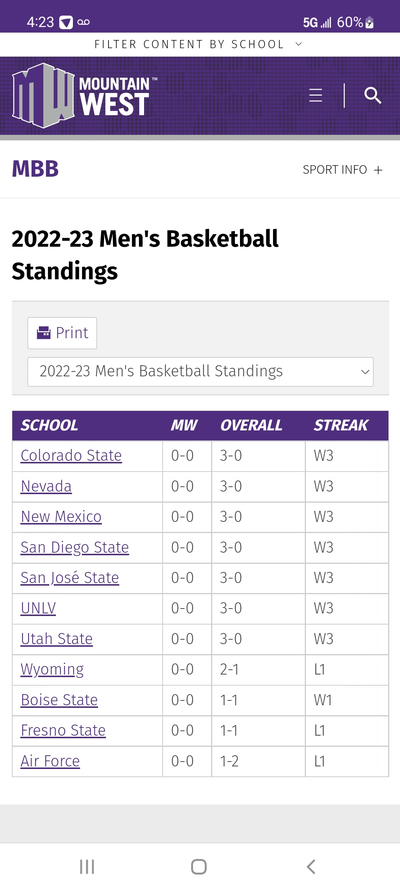Screen dimensions: 400x889
Task: Select the Boise State link
Action: (x=59, y=700)
